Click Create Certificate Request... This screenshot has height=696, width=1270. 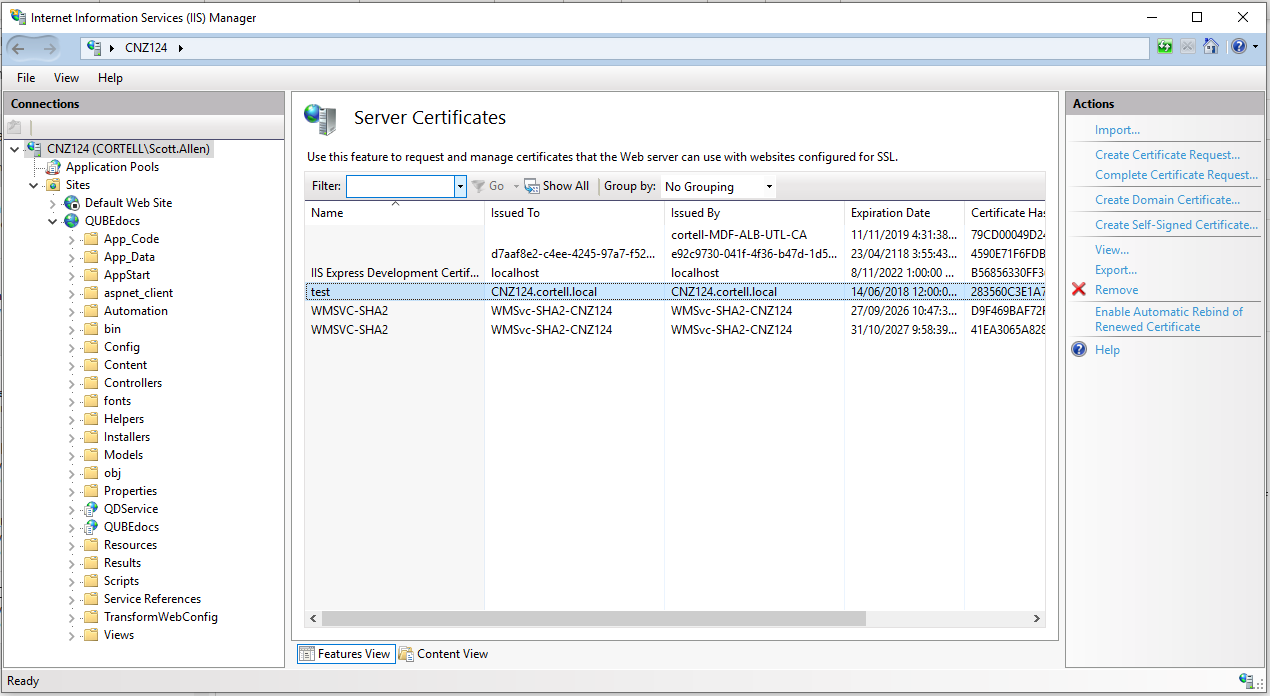[x=1167, y=155]
